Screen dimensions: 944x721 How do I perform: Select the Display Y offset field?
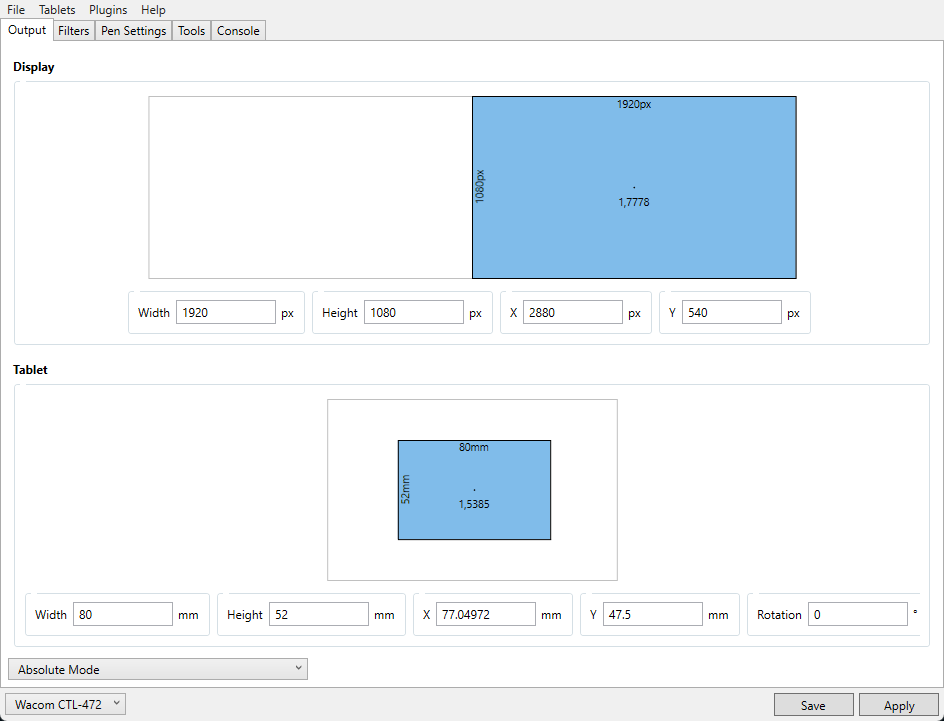click(x=731, y=313)
